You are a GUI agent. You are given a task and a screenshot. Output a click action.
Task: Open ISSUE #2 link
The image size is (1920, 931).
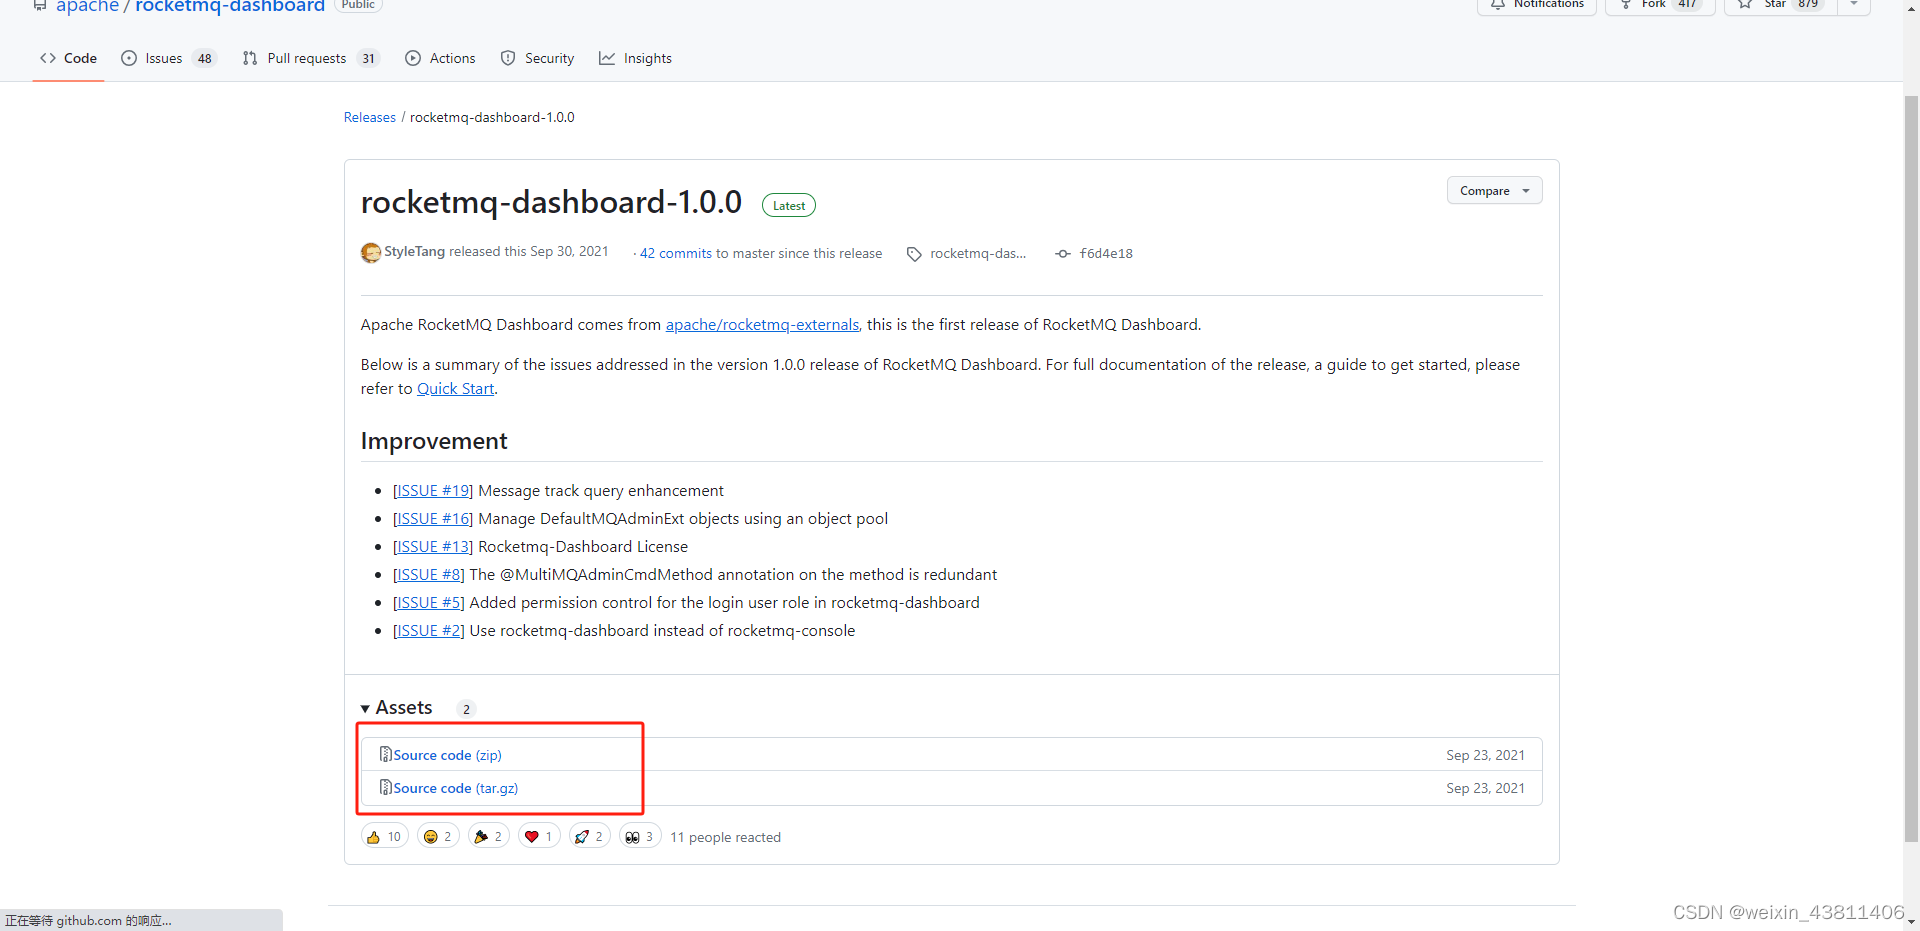pyautogui.click(x=429, y=630)
